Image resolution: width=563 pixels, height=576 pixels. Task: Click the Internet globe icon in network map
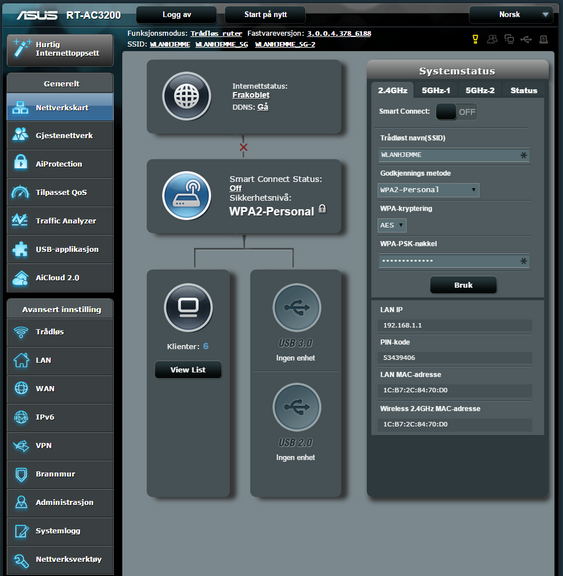(187, 96)
